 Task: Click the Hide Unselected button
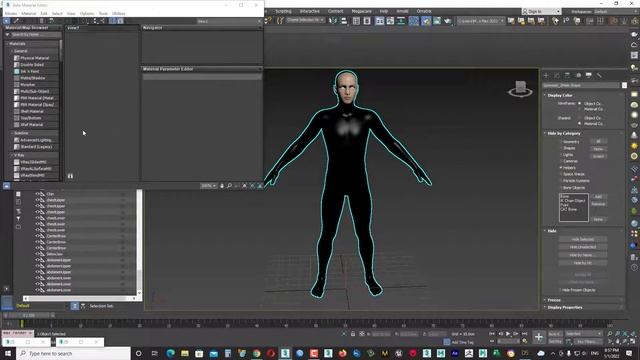(583, 247)
